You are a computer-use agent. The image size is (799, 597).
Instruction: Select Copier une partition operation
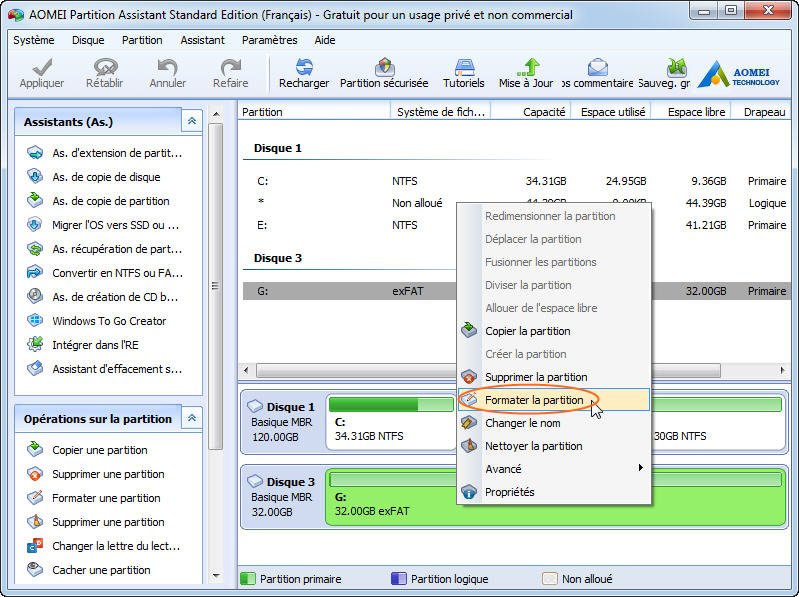(x=87, y=450)
